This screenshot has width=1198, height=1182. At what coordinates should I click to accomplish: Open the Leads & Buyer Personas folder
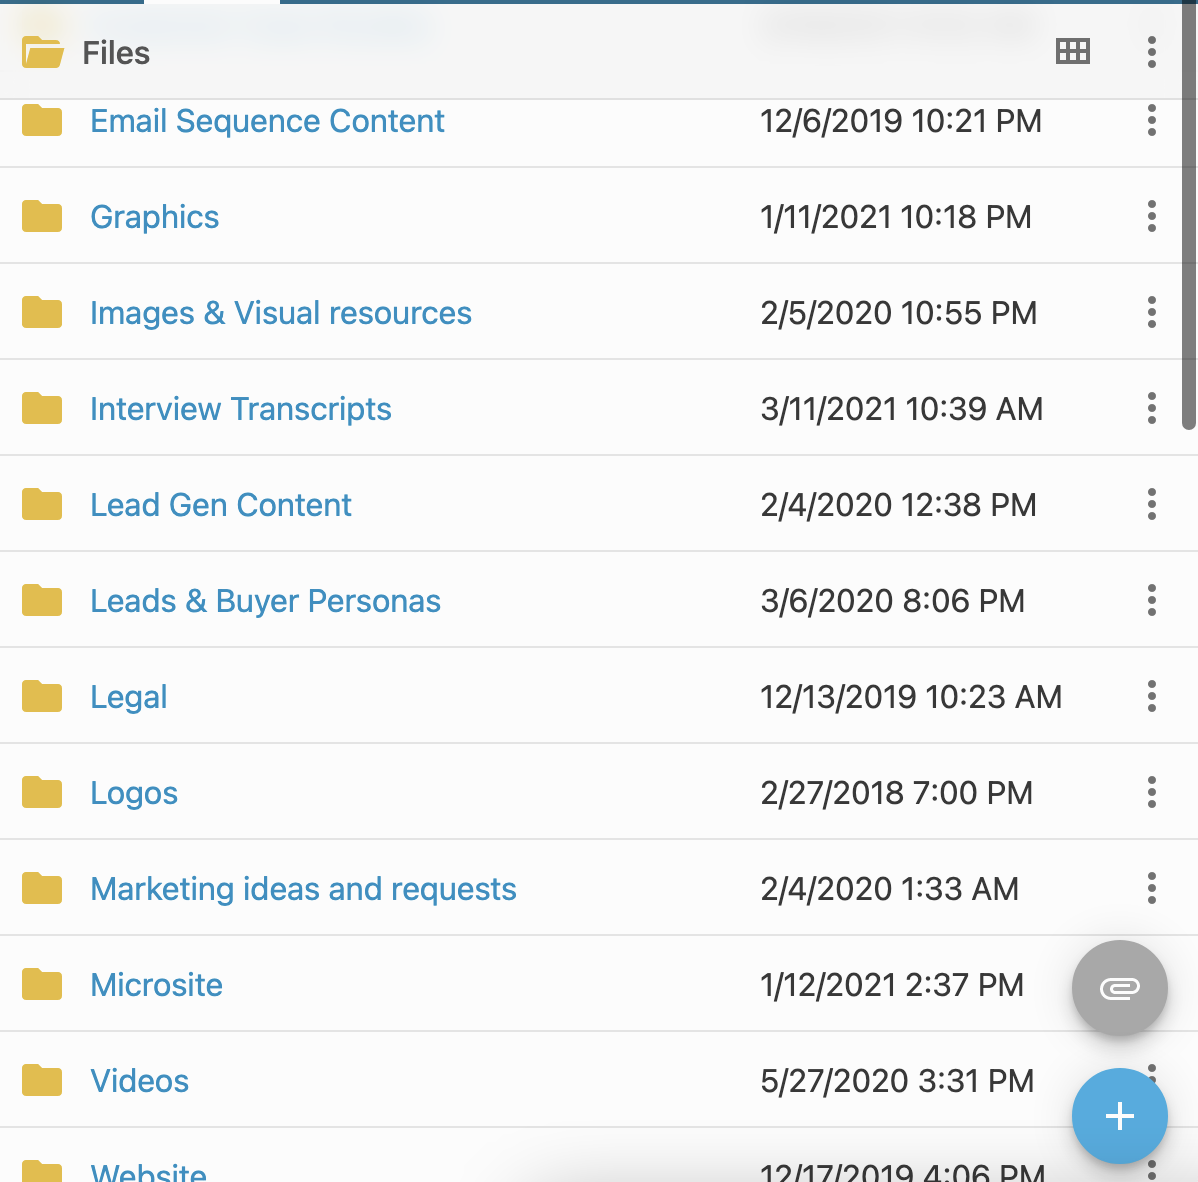pos(265,601)
